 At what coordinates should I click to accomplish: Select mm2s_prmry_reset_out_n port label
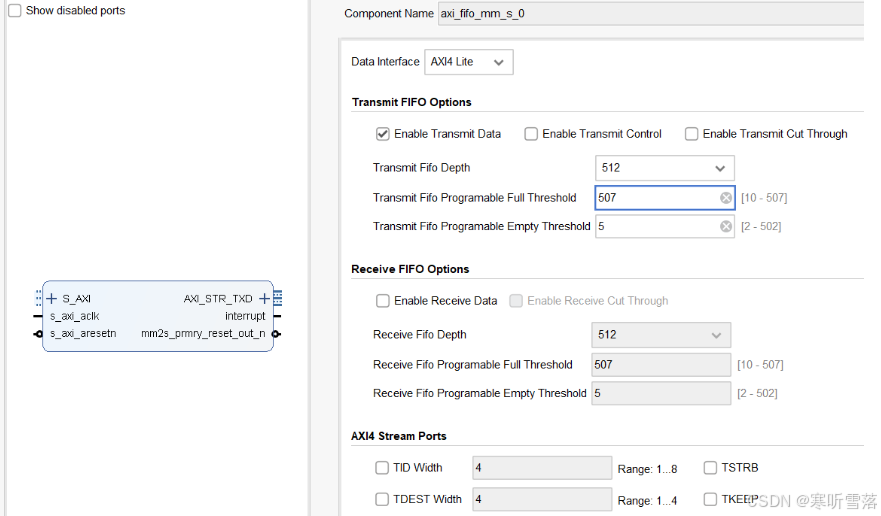coord(203,334)
